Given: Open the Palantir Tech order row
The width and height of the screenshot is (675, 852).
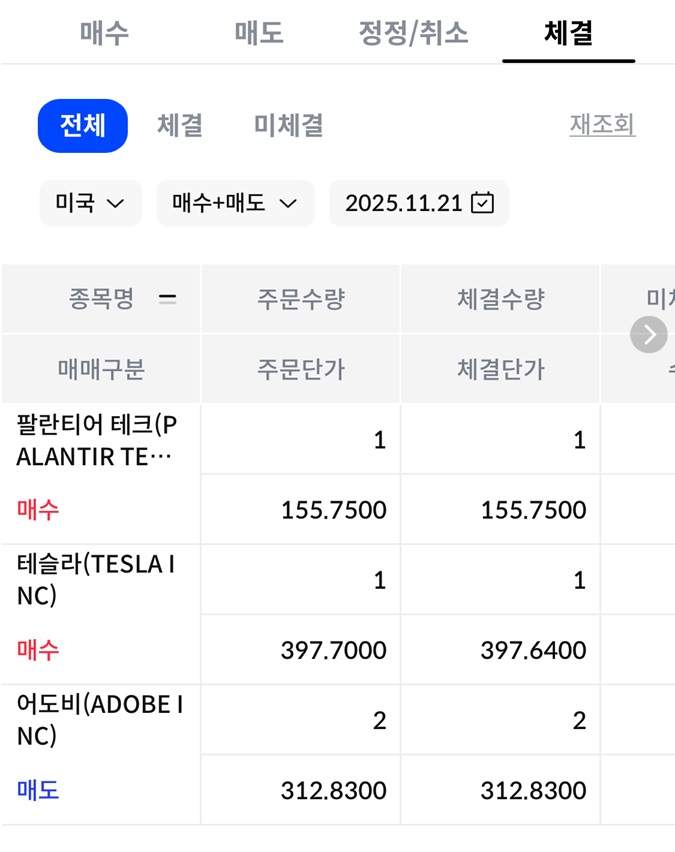Looking at the screenshot, I should [97, 440].
